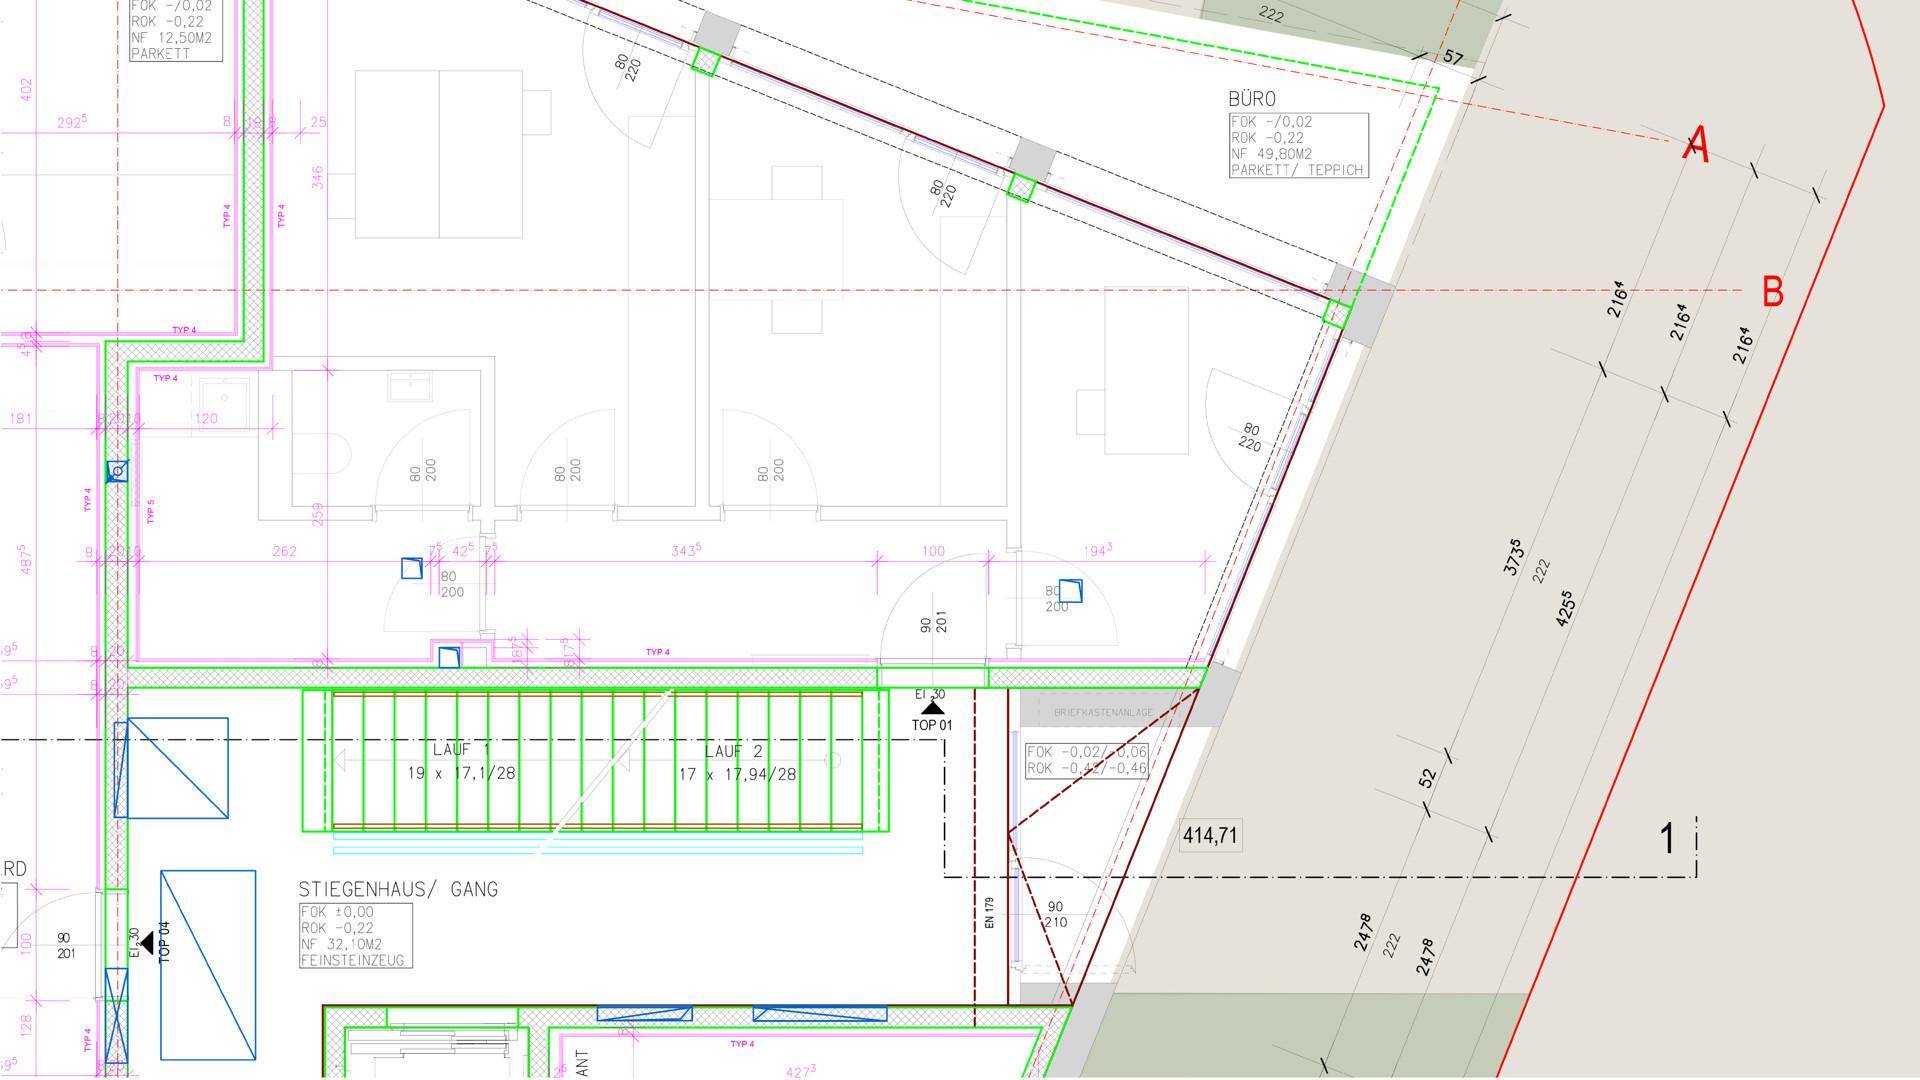Select the ROK -0,42/-0,46 level text
This screenshot has height=1080, width=1920.
1087,768
